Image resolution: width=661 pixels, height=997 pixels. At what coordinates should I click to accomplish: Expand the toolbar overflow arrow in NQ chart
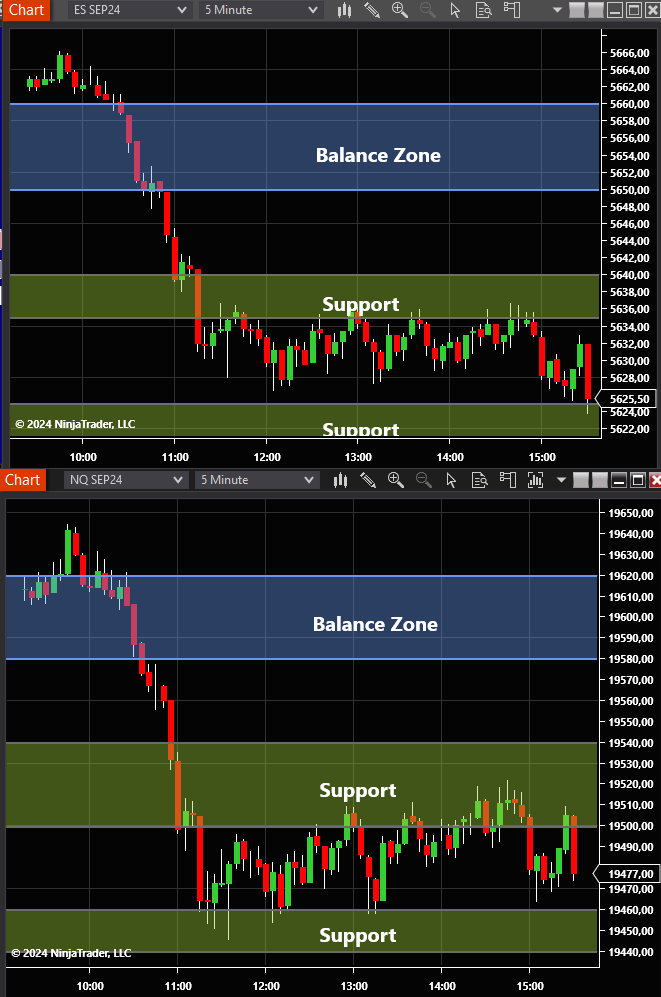tap(561, 480)
